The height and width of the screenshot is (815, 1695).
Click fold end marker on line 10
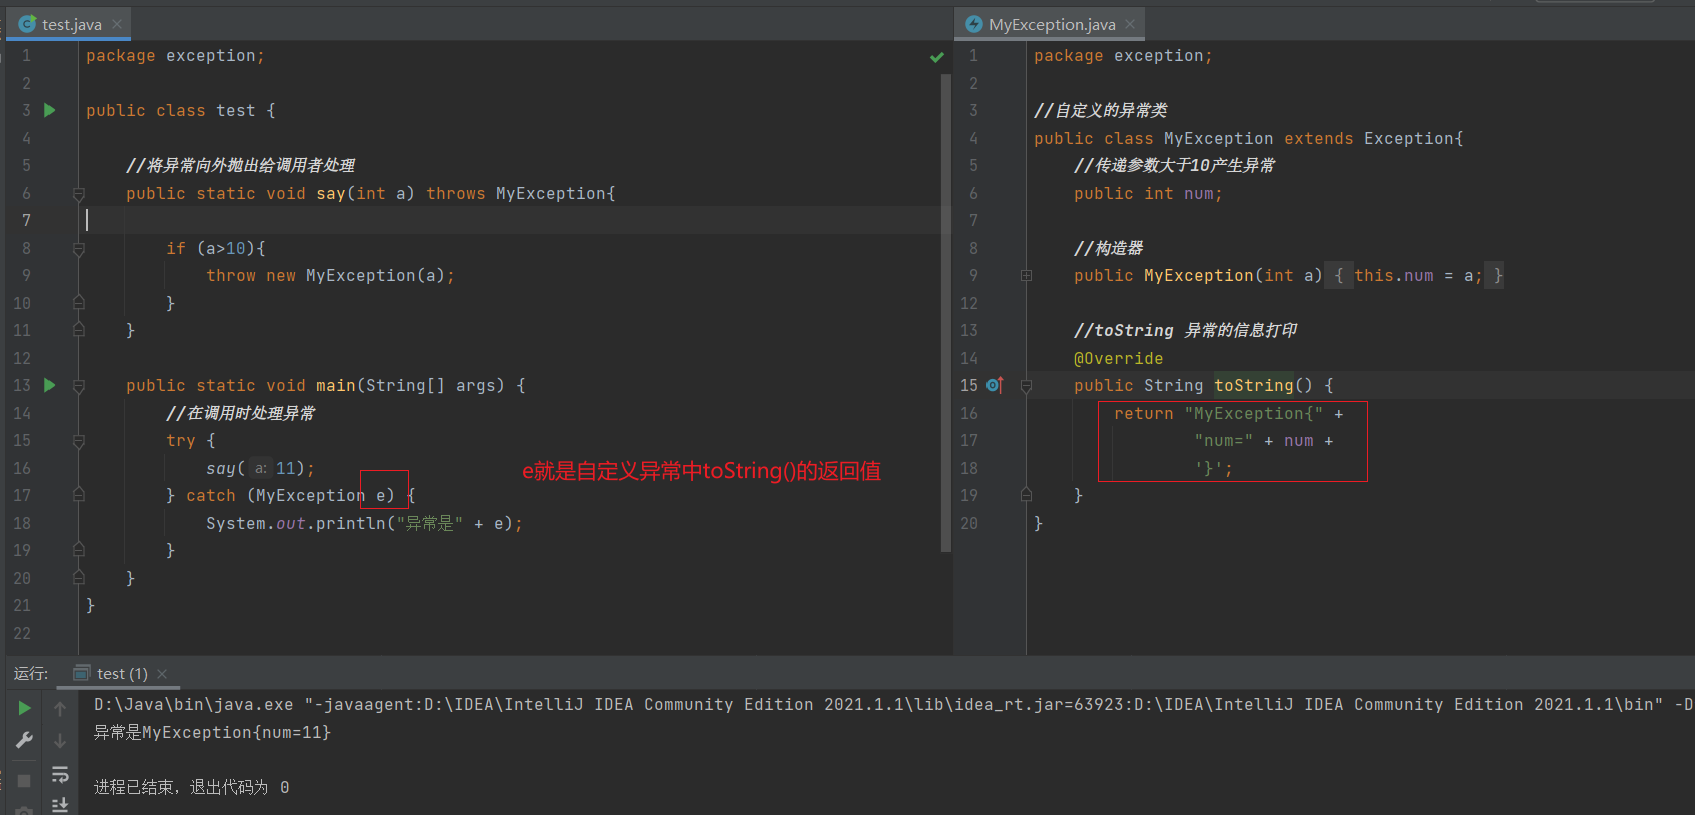[79, 303]
